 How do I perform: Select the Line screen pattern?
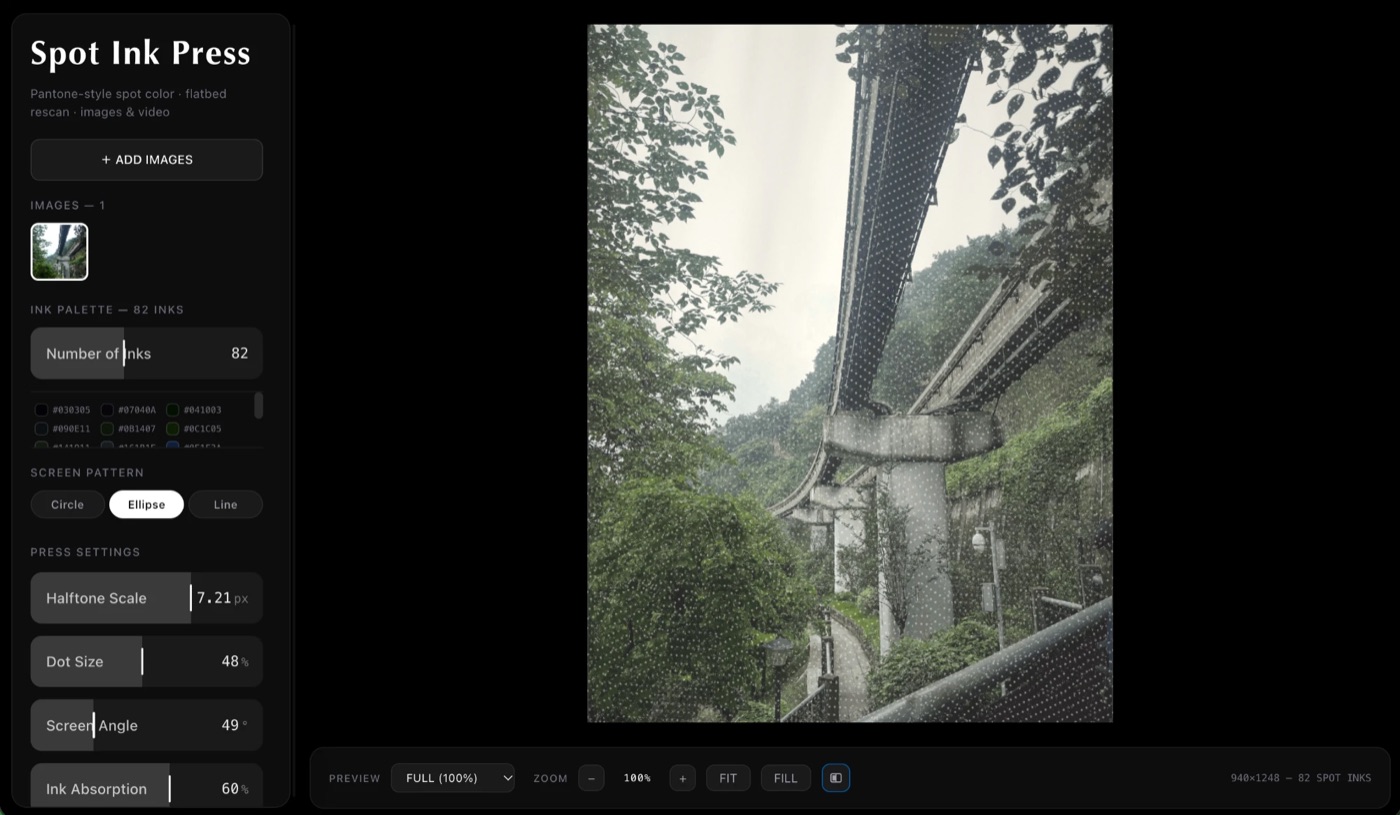click(x=225, y=505)
